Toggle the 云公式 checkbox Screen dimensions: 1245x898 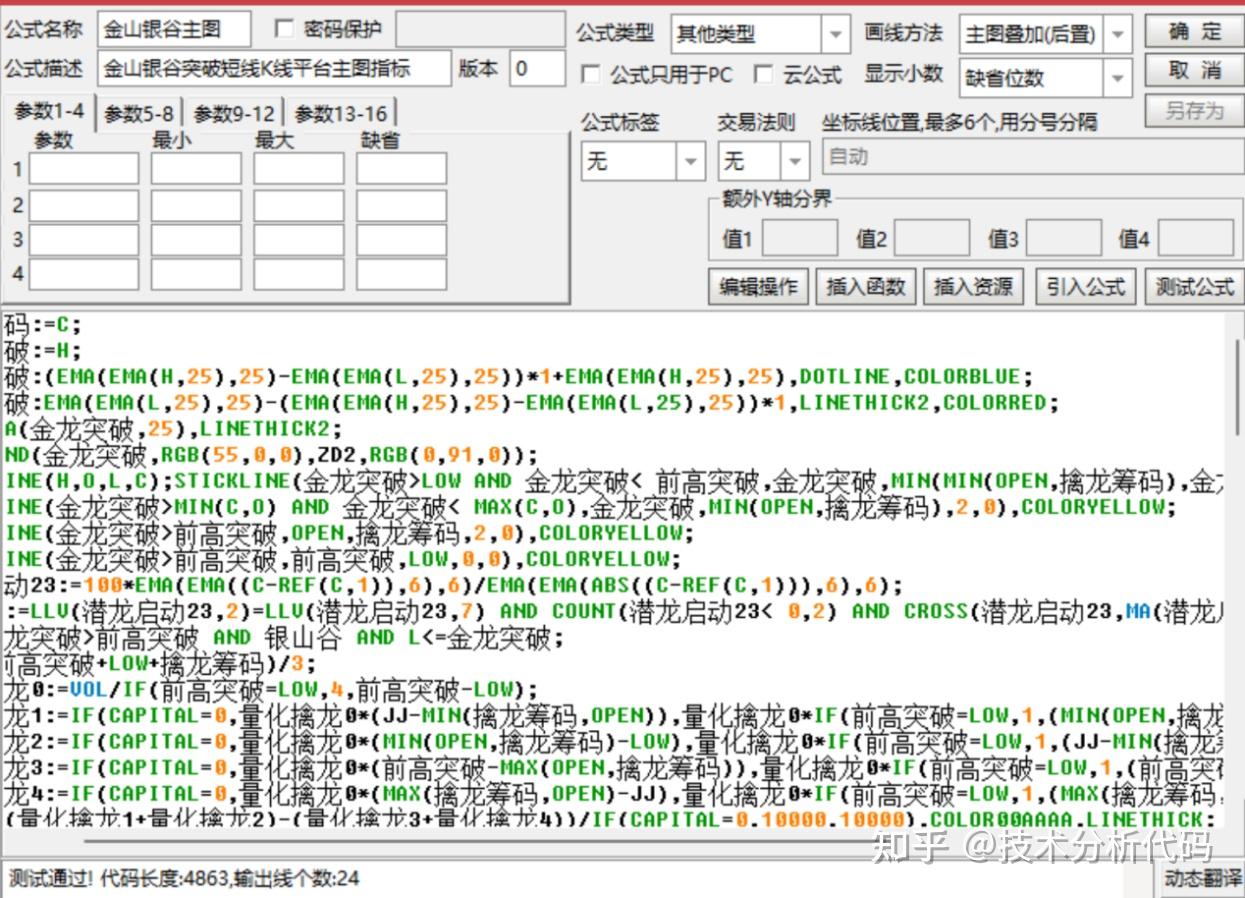click(764, 75)
